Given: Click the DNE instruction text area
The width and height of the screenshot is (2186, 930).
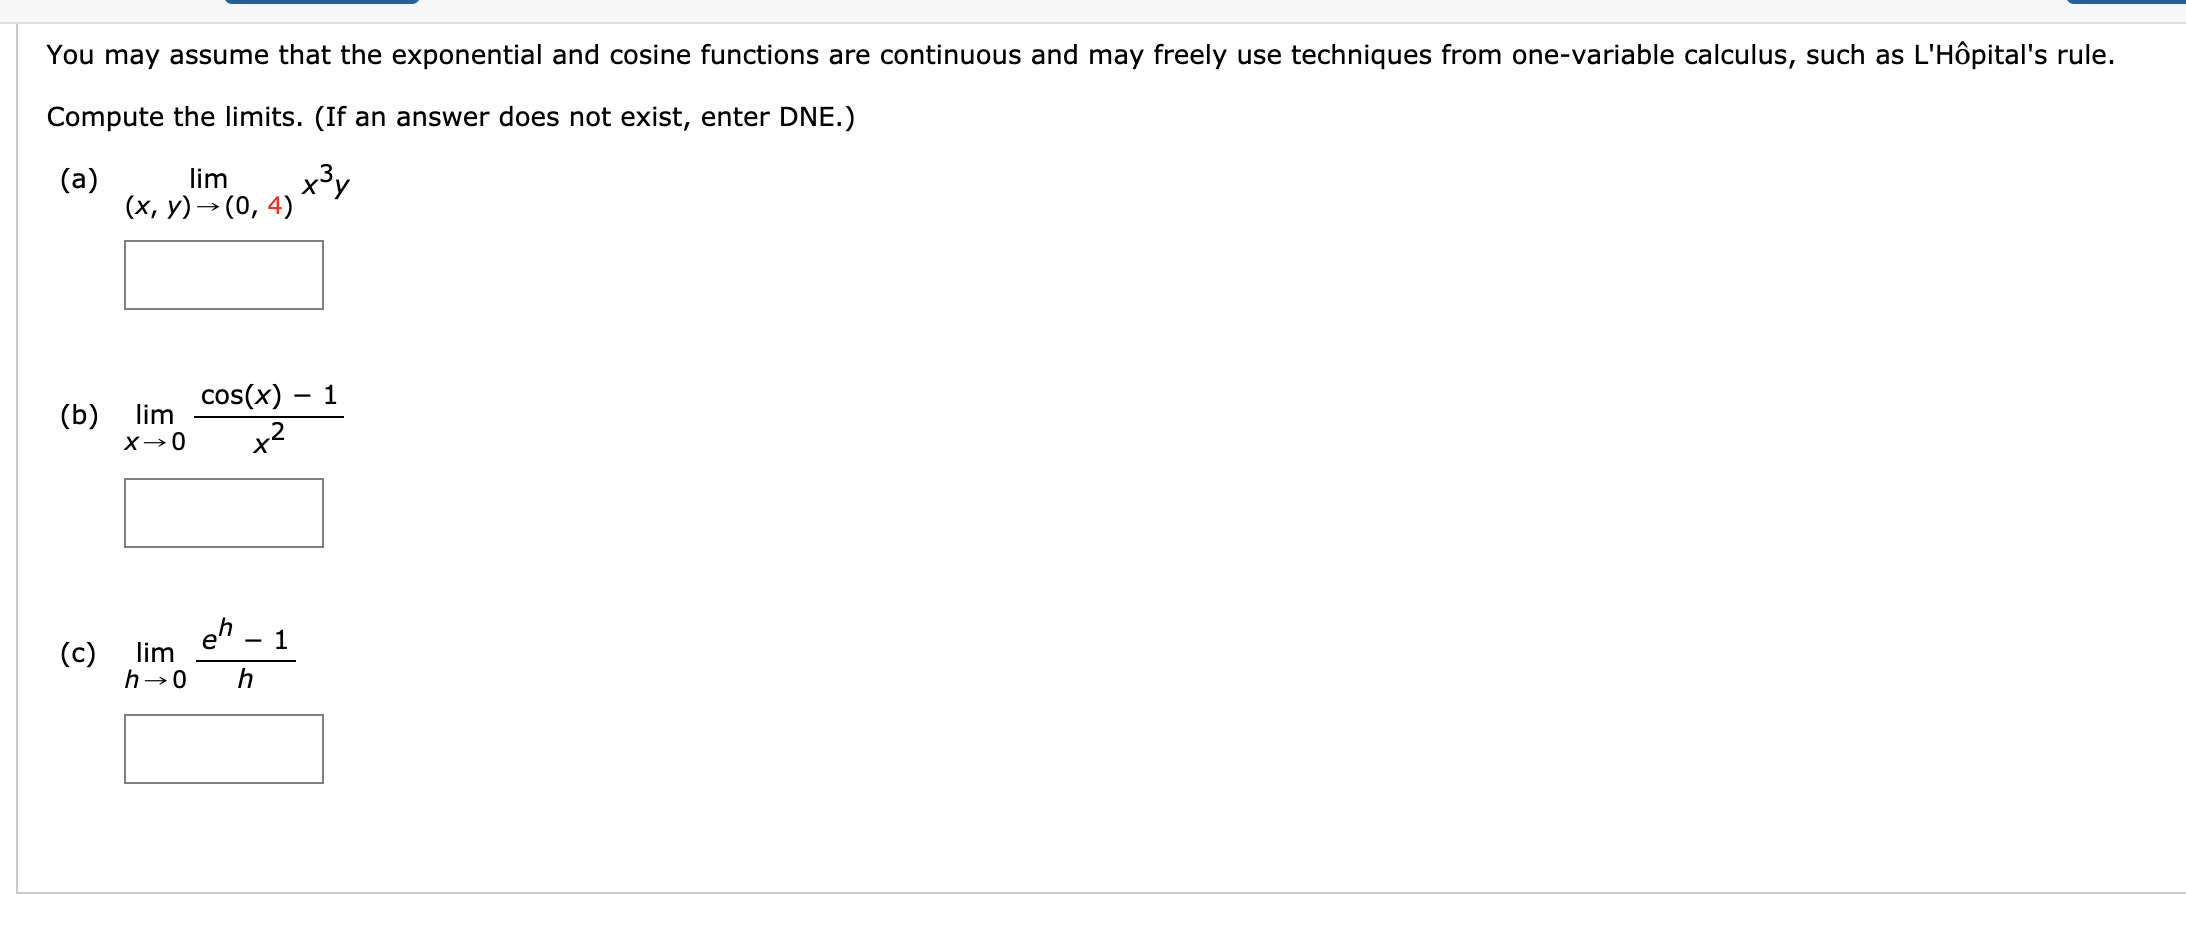Looking at the screenshot, I should click(x=450, y=117).
